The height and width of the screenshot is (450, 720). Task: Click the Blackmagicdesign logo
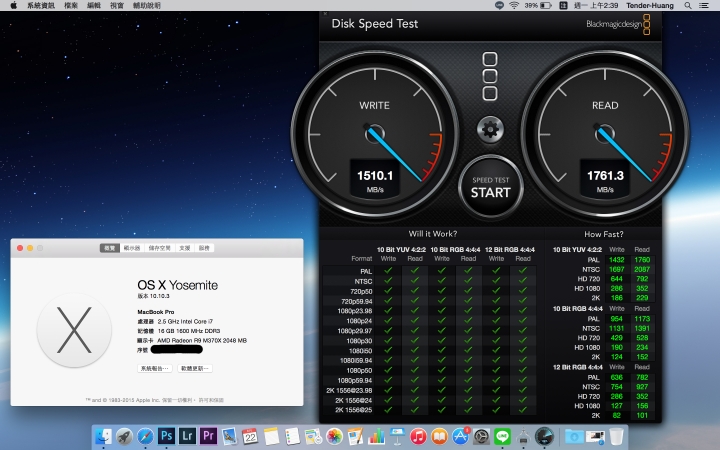coord(618,24)
